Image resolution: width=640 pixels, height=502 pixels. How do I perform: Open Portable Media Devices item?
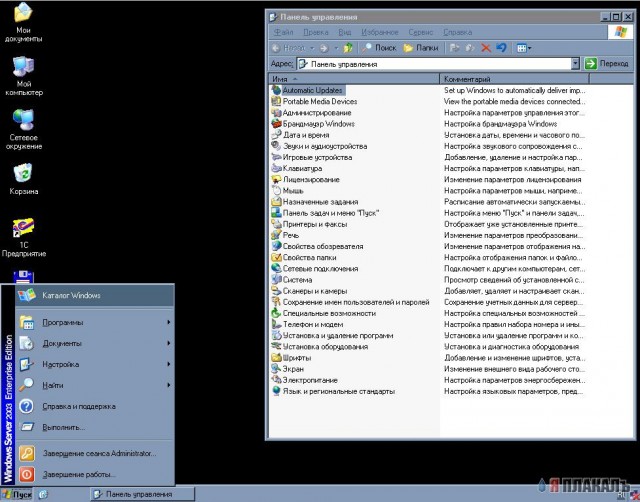tap(314, 101)
